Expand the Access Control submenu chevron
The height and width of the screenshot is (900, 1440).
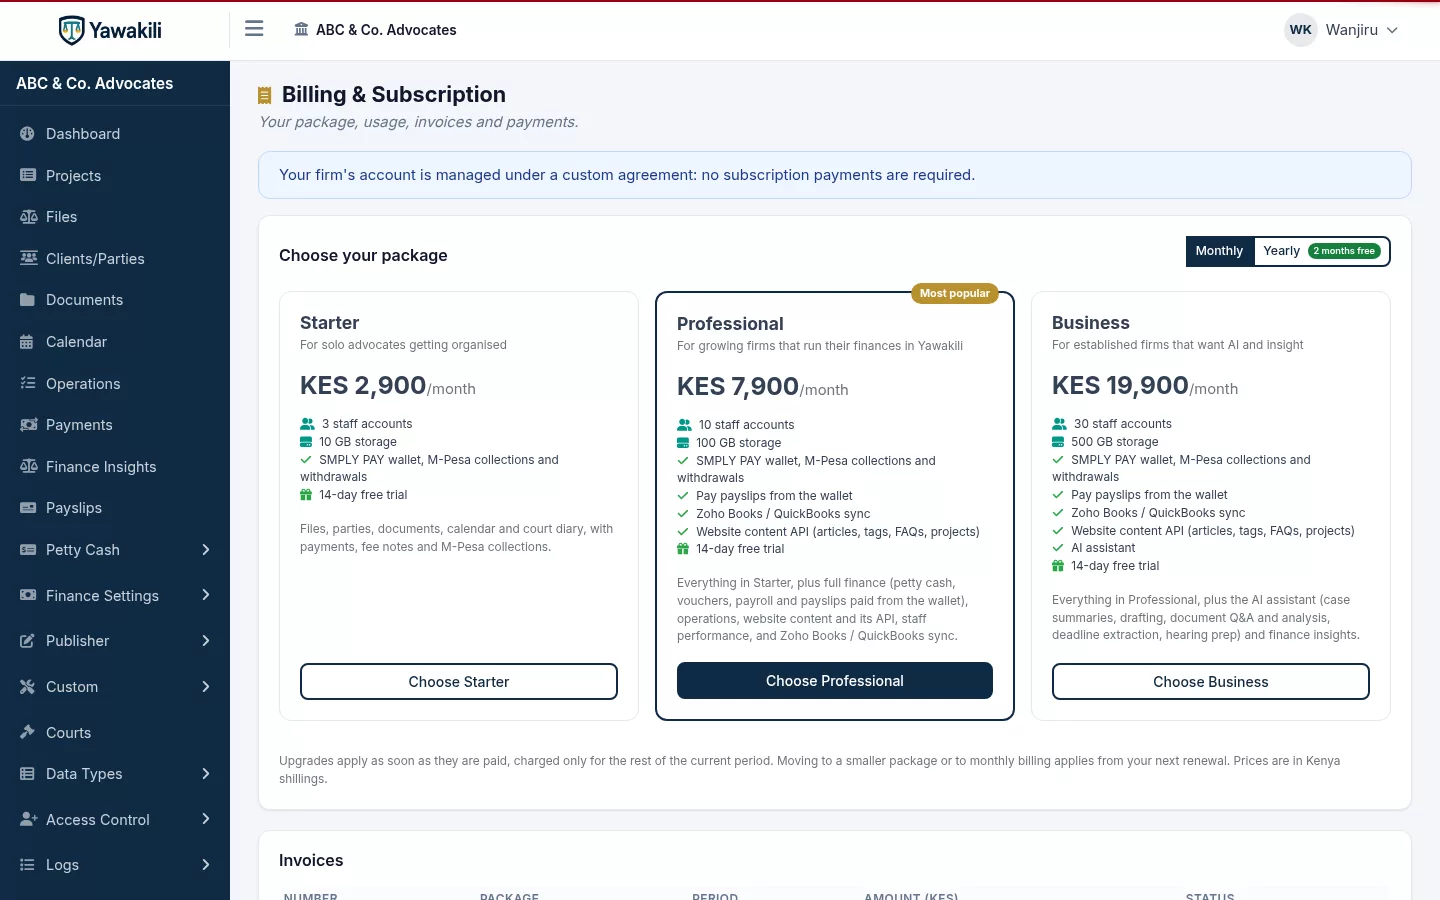coord(206,820)
